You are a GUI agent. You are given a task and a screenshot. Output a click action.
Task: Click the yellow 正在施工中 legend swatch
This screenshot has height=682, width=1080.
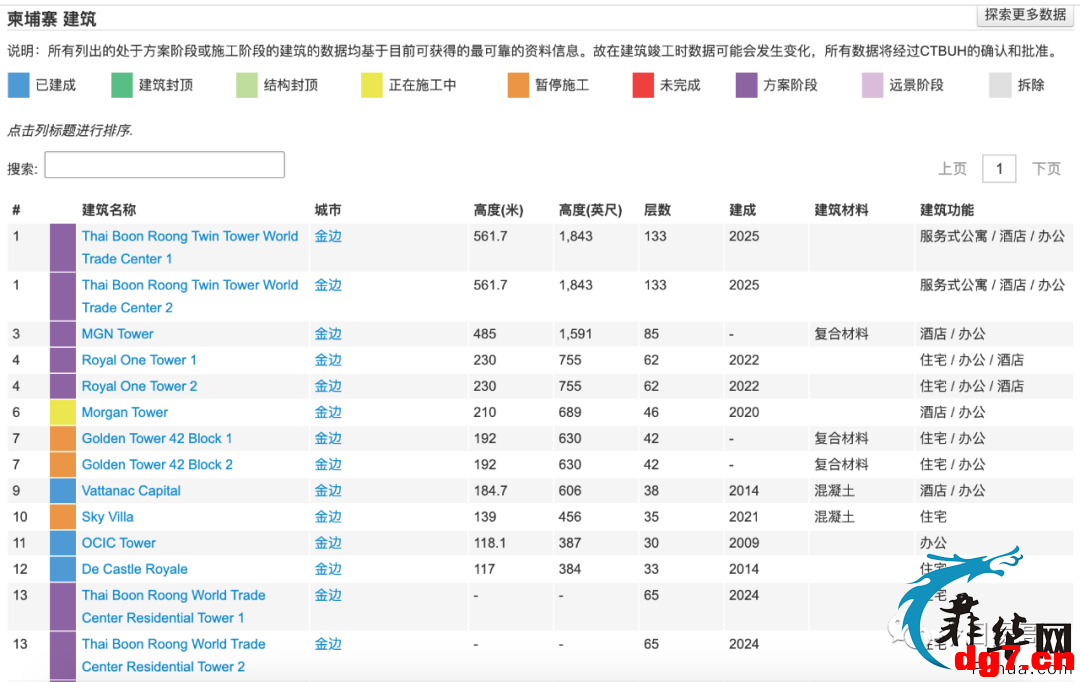click(372, 85)
